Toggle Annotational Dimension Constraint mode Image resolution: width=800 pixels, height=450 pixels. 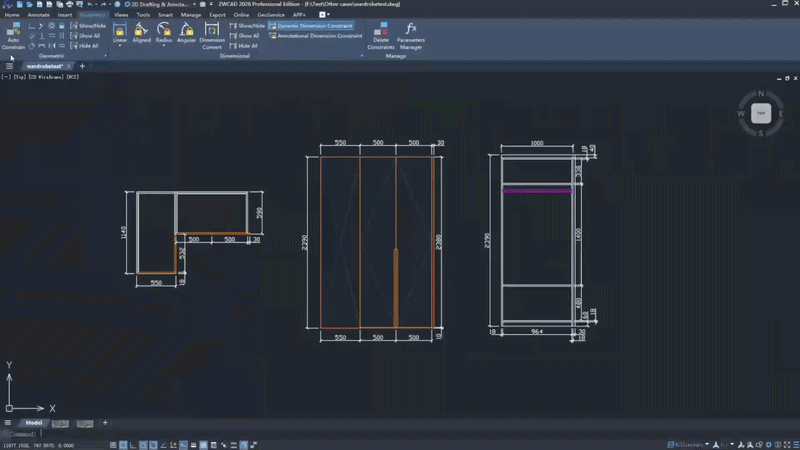(315, 36)
